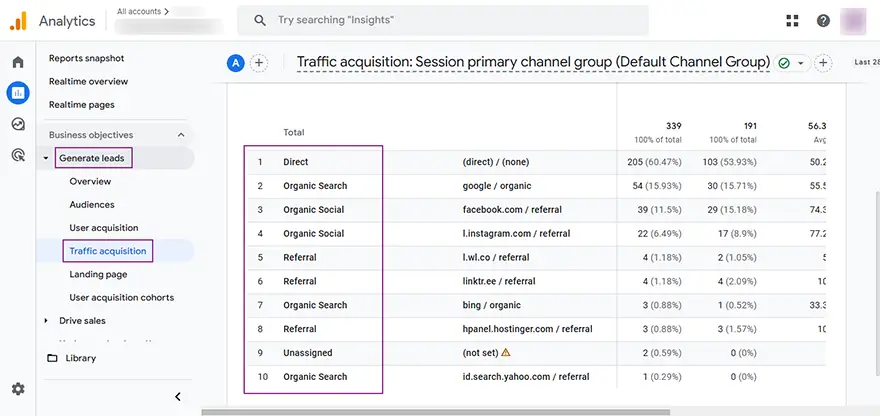Open the Explore icon in left rail

tap(18, 124)
